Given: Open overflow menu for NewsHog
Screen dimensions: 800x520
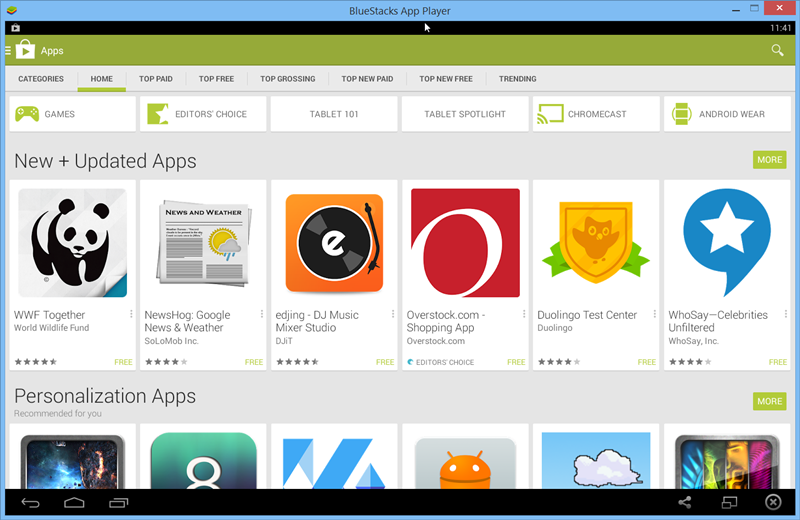Looking at the screenshot, I should pos(262,314).
